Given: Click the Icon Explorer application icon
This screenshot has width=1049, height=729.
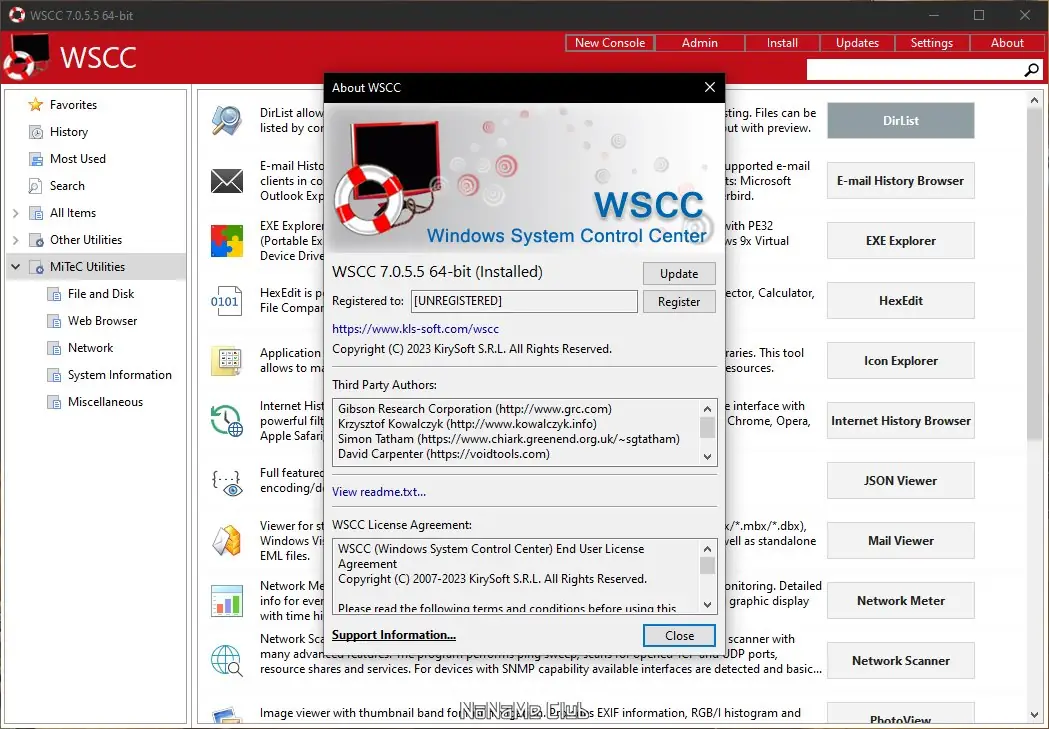Looking at the screenshot, I should point(227,360).
